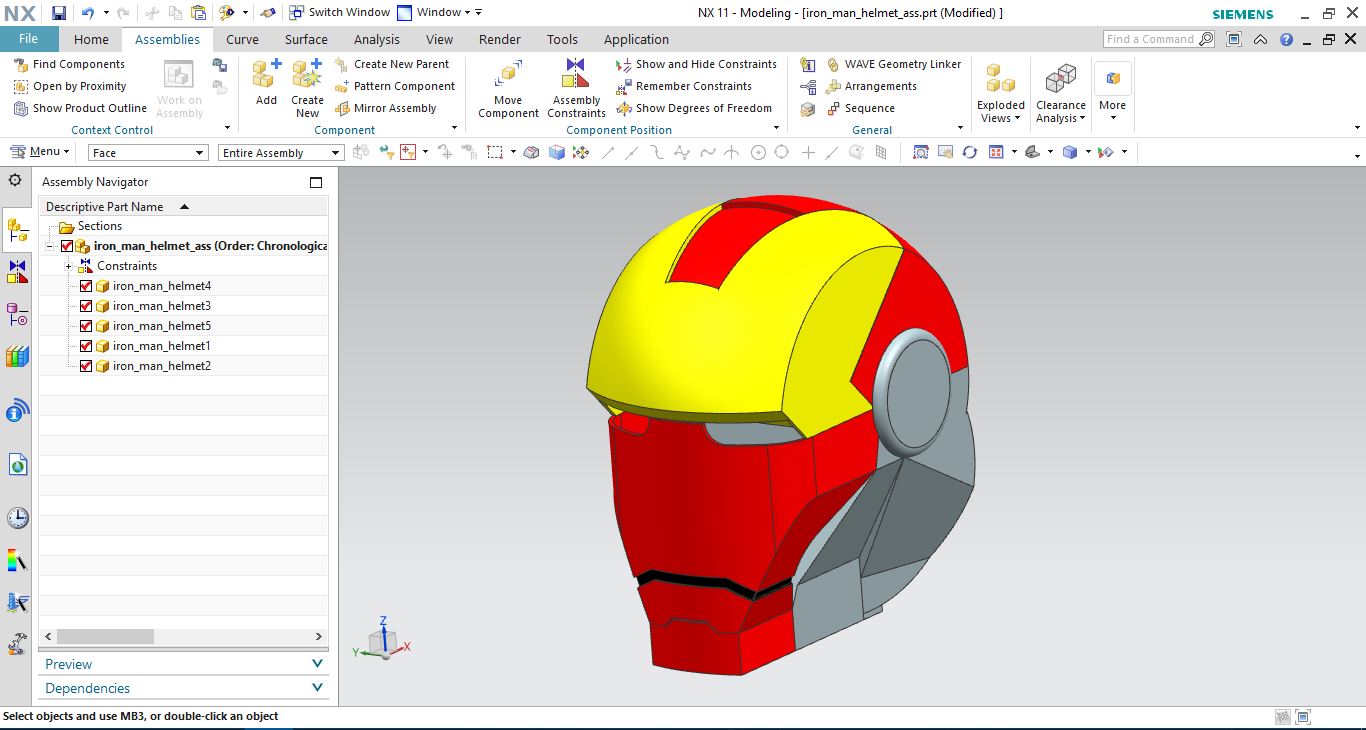Toggle the iron_man_helmet2 checkbox
This screenshot has width=1366, height=730.
[x=86, y=366]
